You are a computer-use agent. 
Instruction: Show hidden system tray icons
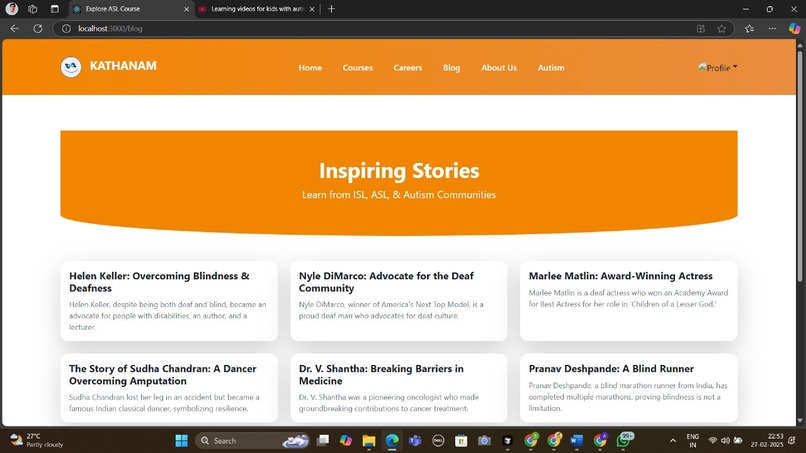pyautogui.click(x=672, y=441)
